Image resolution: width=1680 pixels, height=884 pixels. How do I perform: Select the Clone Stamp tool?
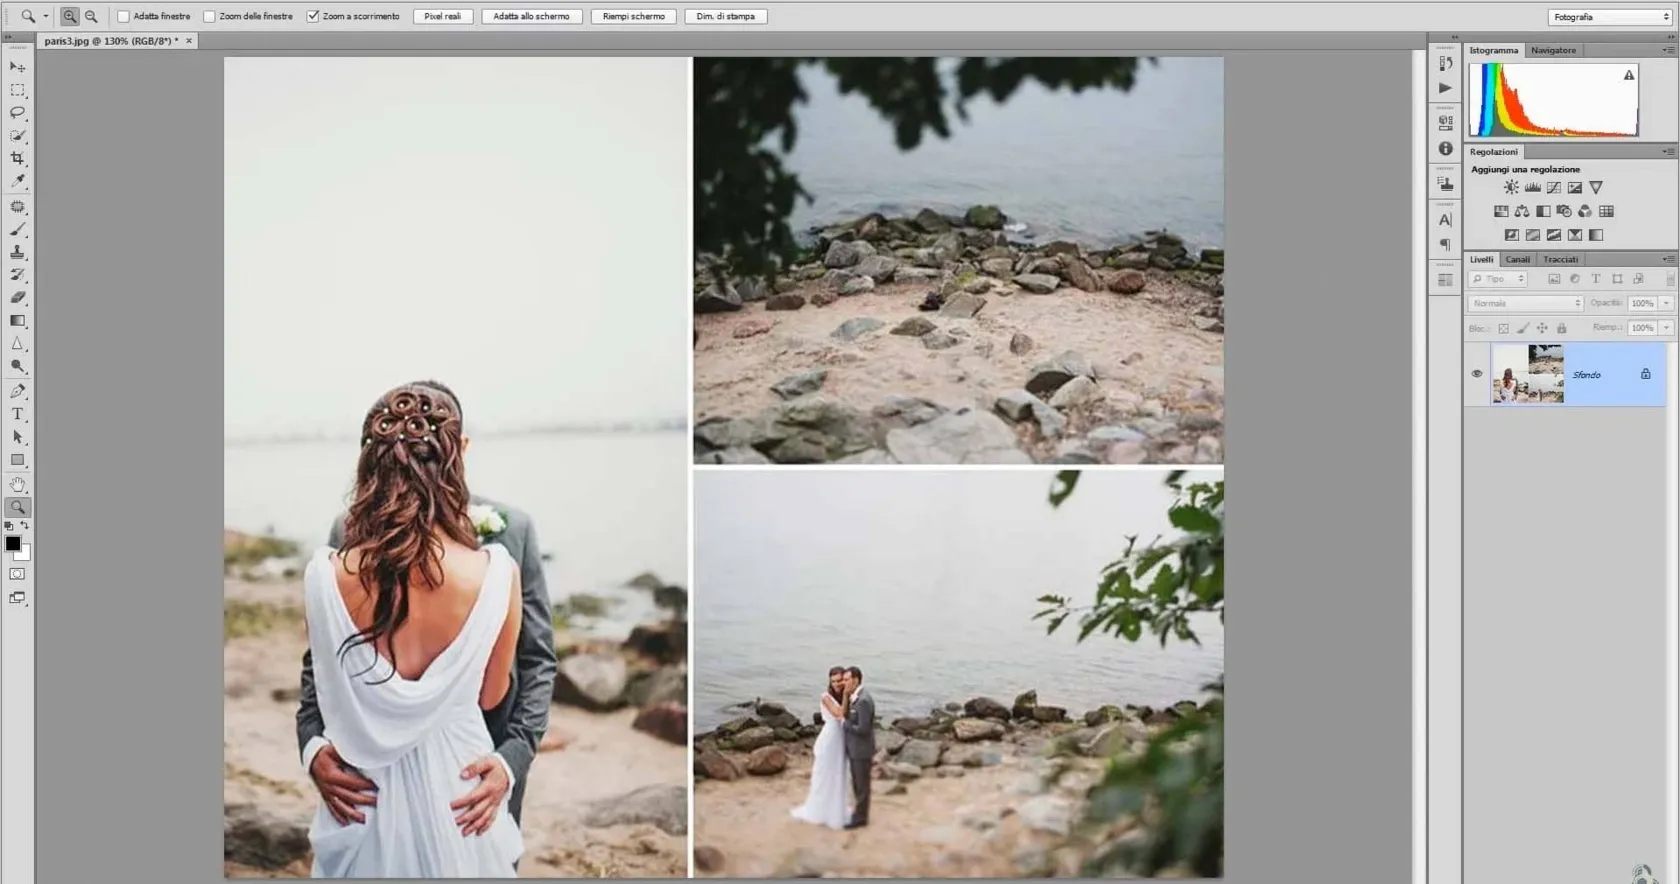point(17,252)
